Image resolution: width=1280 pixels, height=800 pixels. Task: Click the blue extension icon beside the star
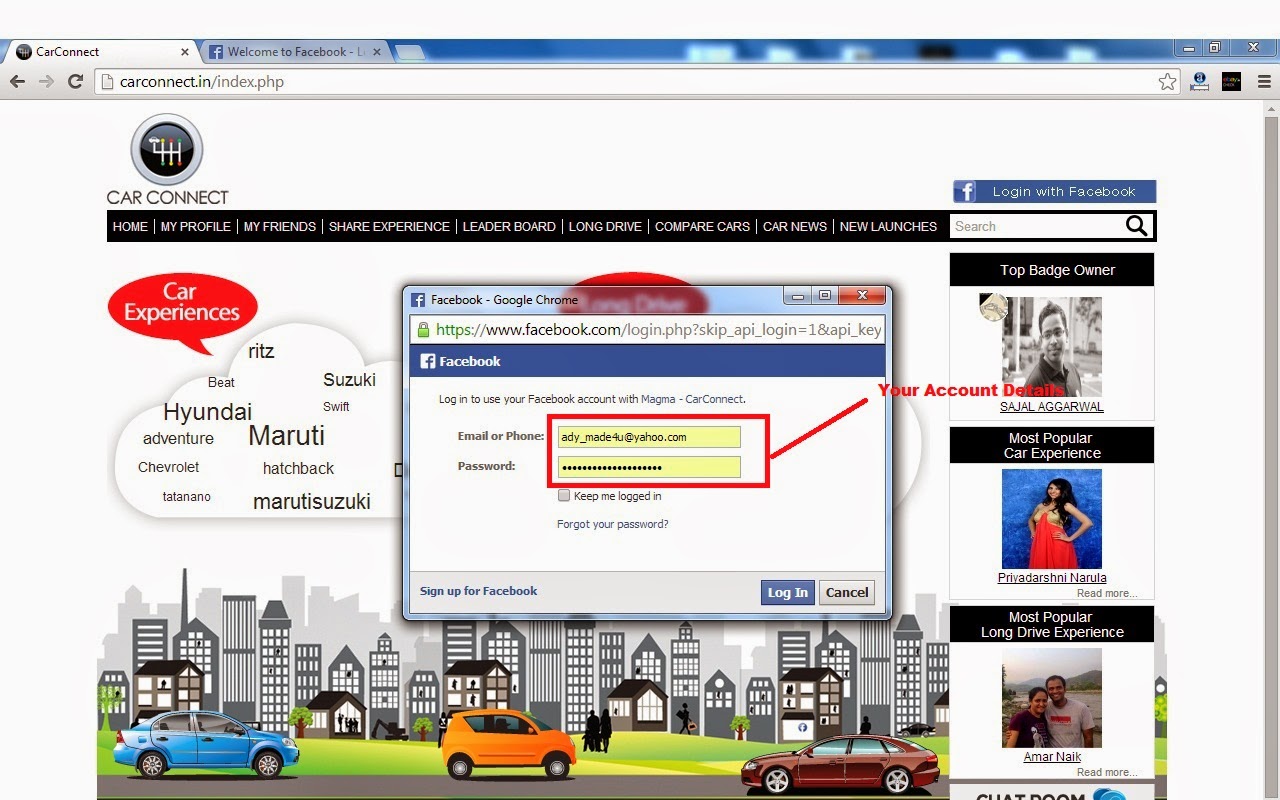click(1200, 82)
